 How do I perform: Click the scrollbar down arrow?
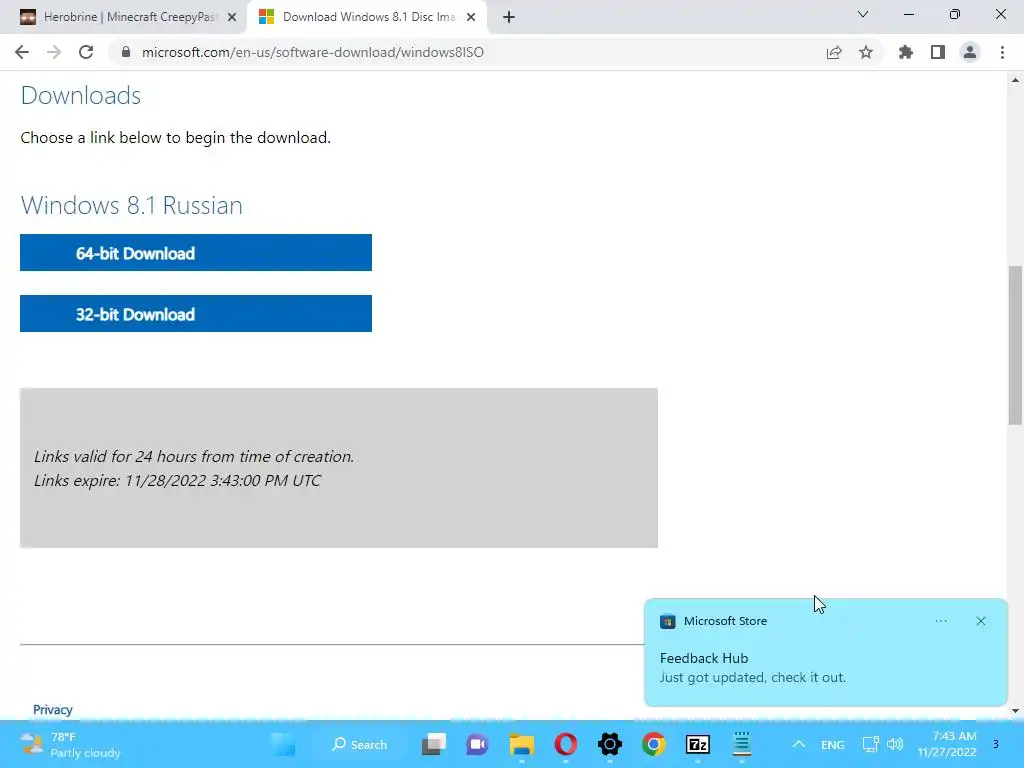coord(1015,711)
